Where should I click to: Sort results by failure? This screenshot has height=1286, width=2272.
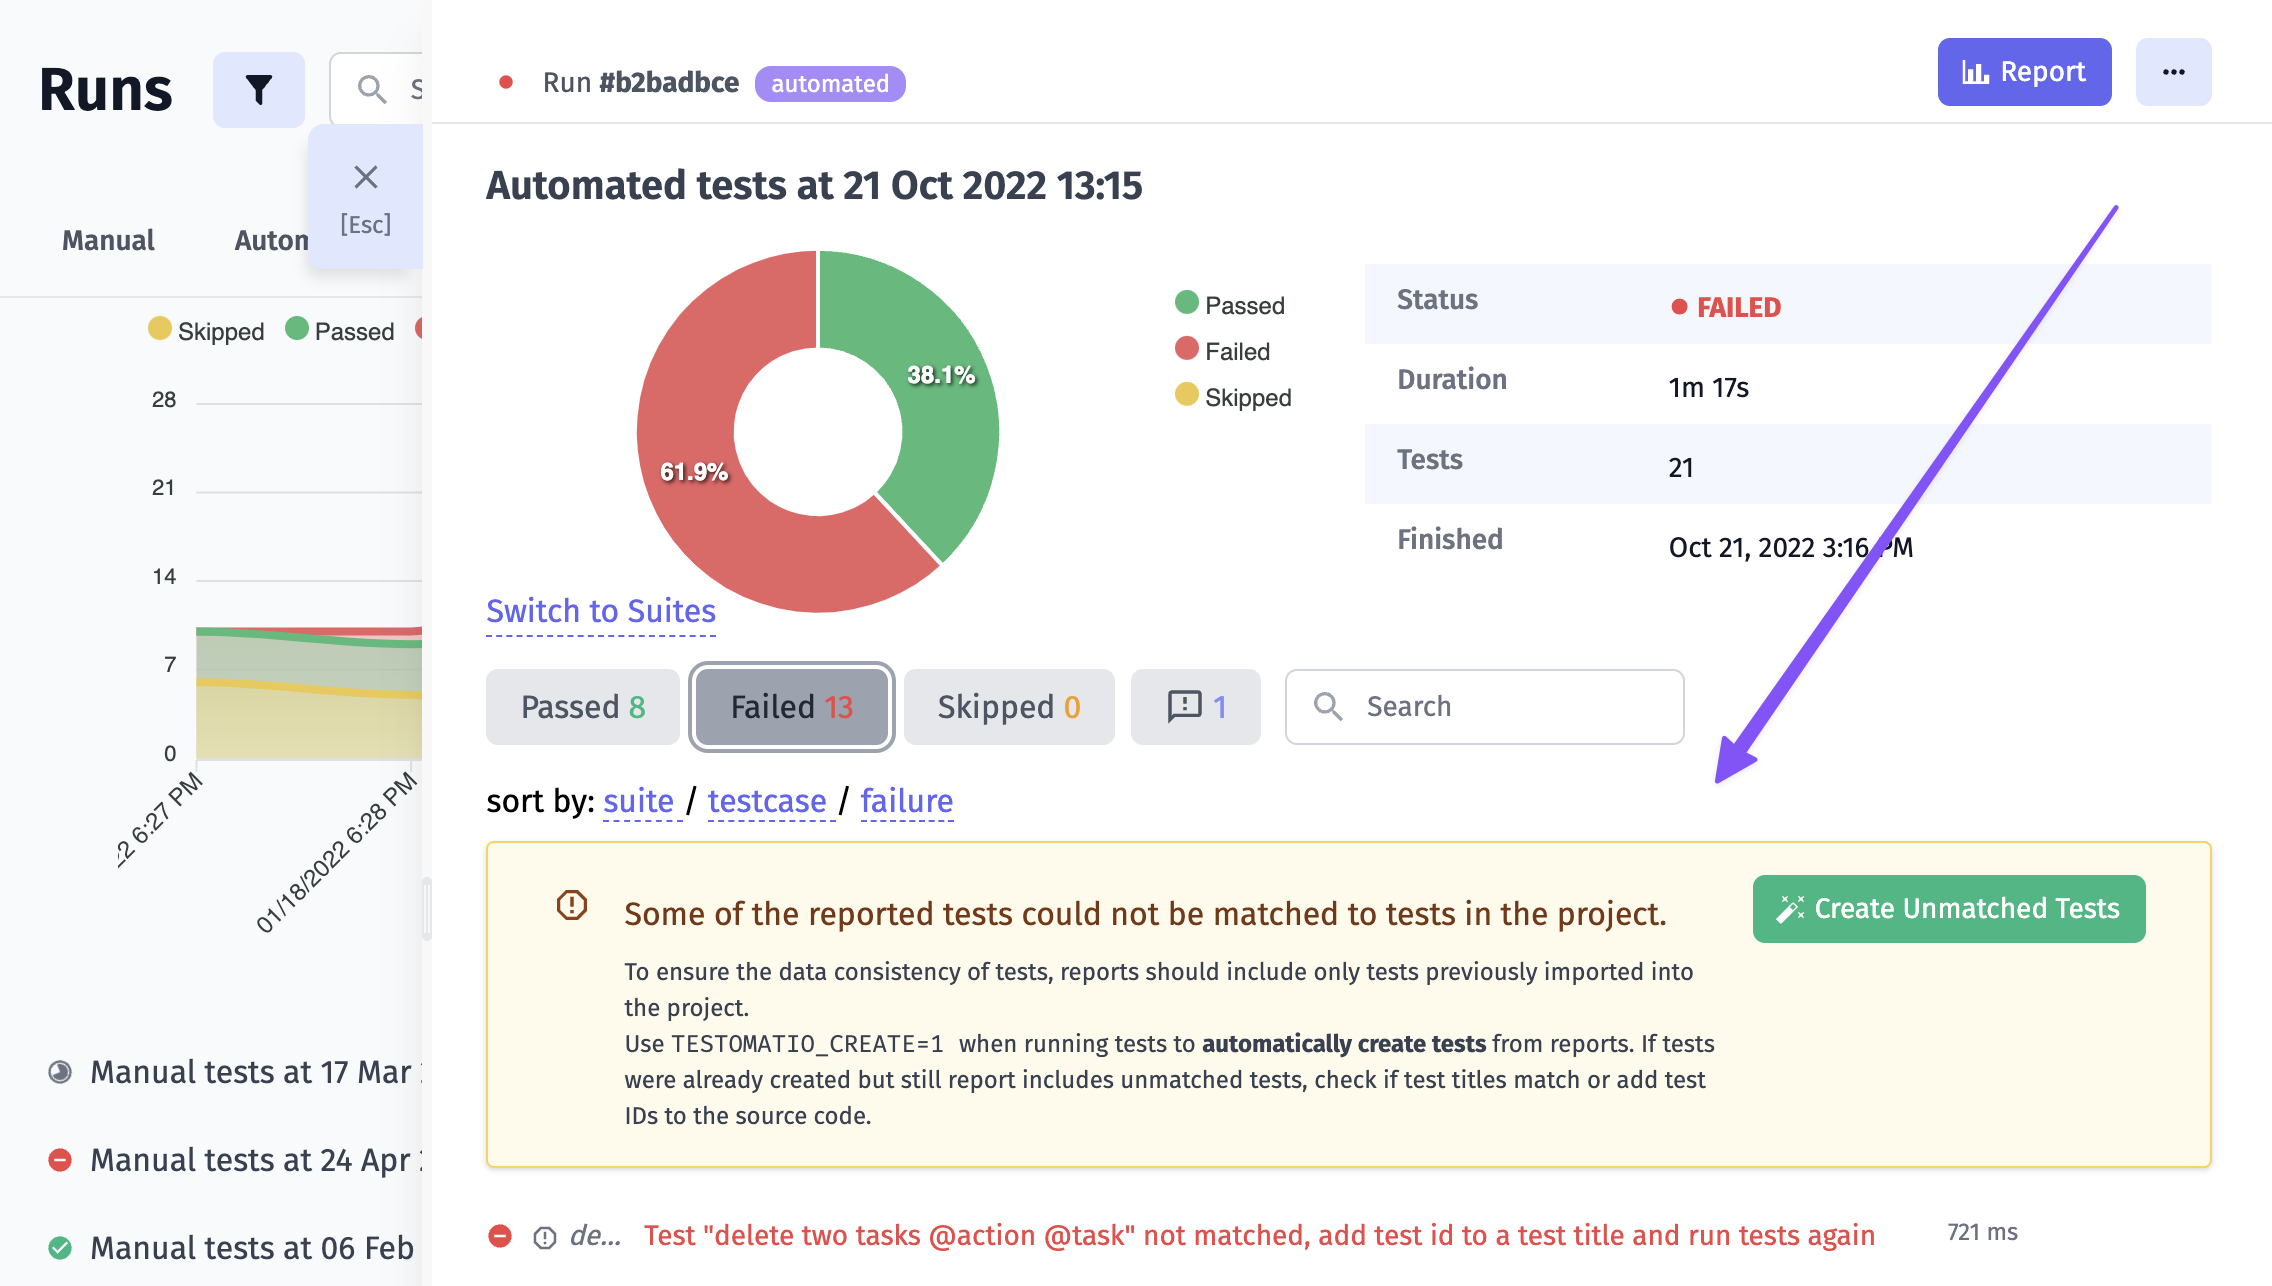tap(906, 801)
